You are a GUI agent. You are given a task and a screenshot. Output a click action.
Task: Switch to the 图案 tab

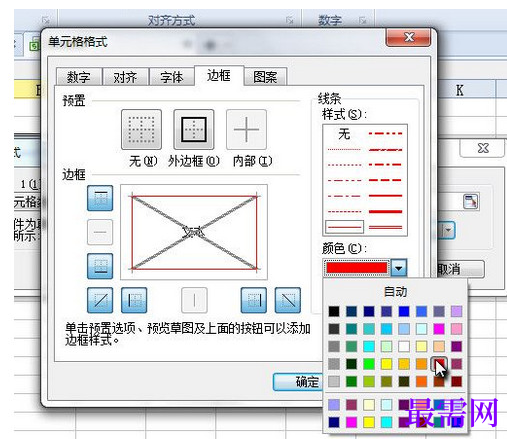tap(265, 77)
